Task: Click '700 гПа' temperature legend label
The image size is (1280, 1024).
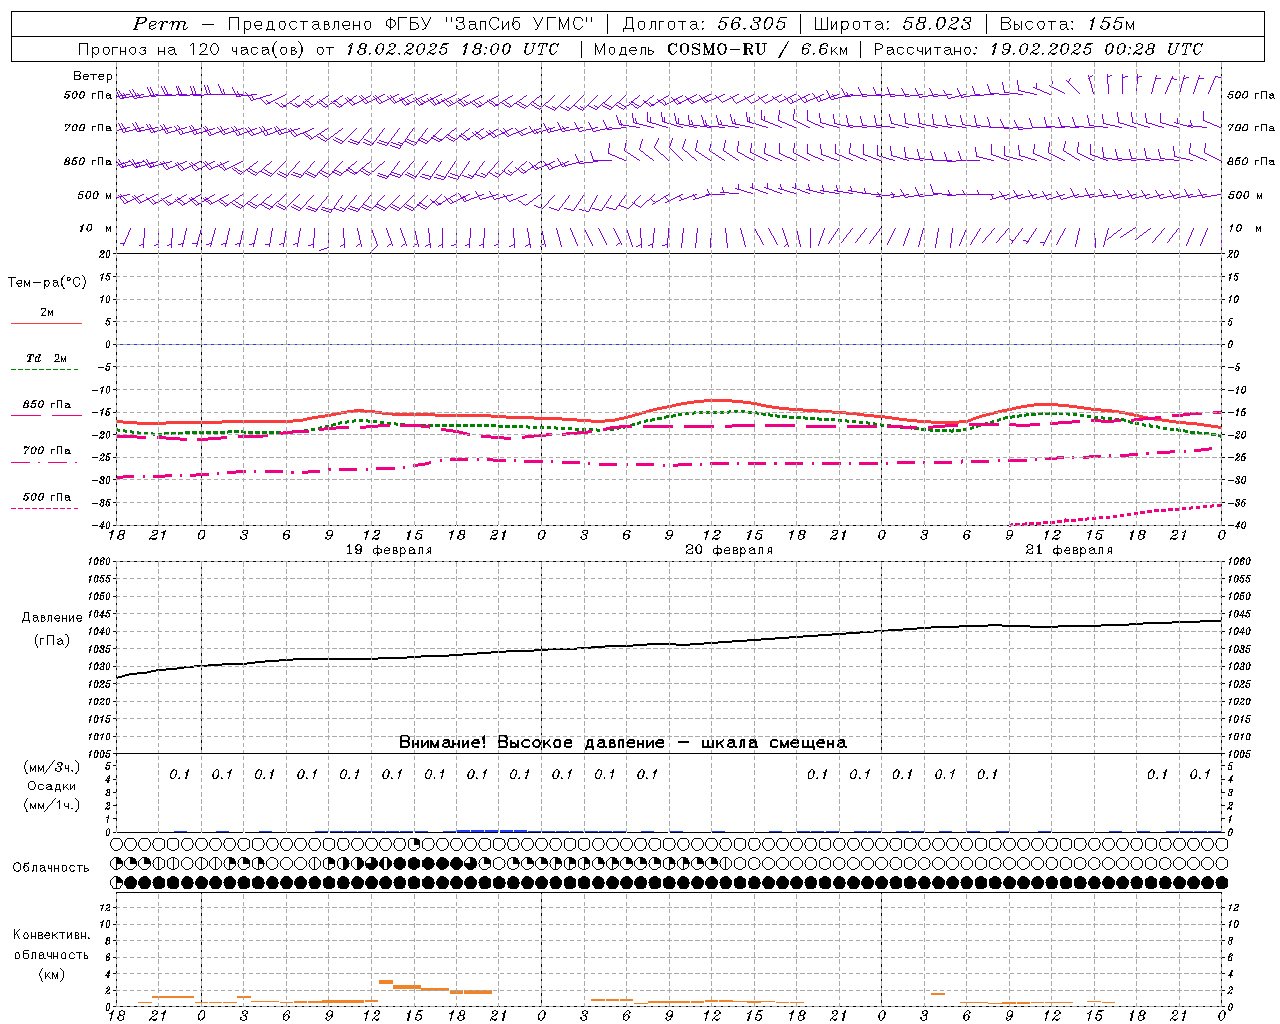Action: click(x=47, y=451)
